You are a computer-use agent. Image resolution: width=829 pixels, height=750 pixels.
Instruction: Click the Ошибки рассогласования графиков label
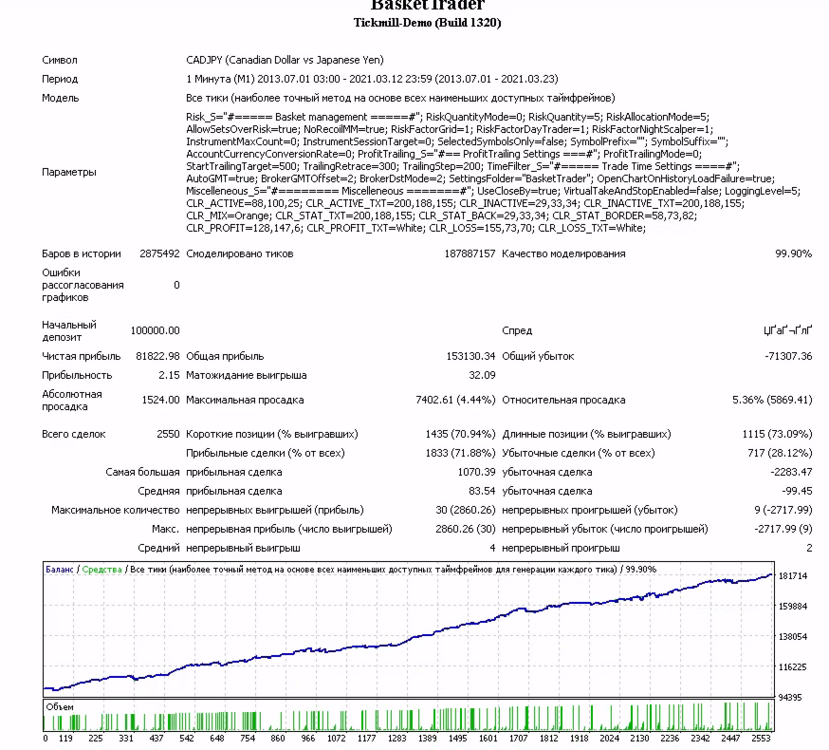[x=83, y=285]
